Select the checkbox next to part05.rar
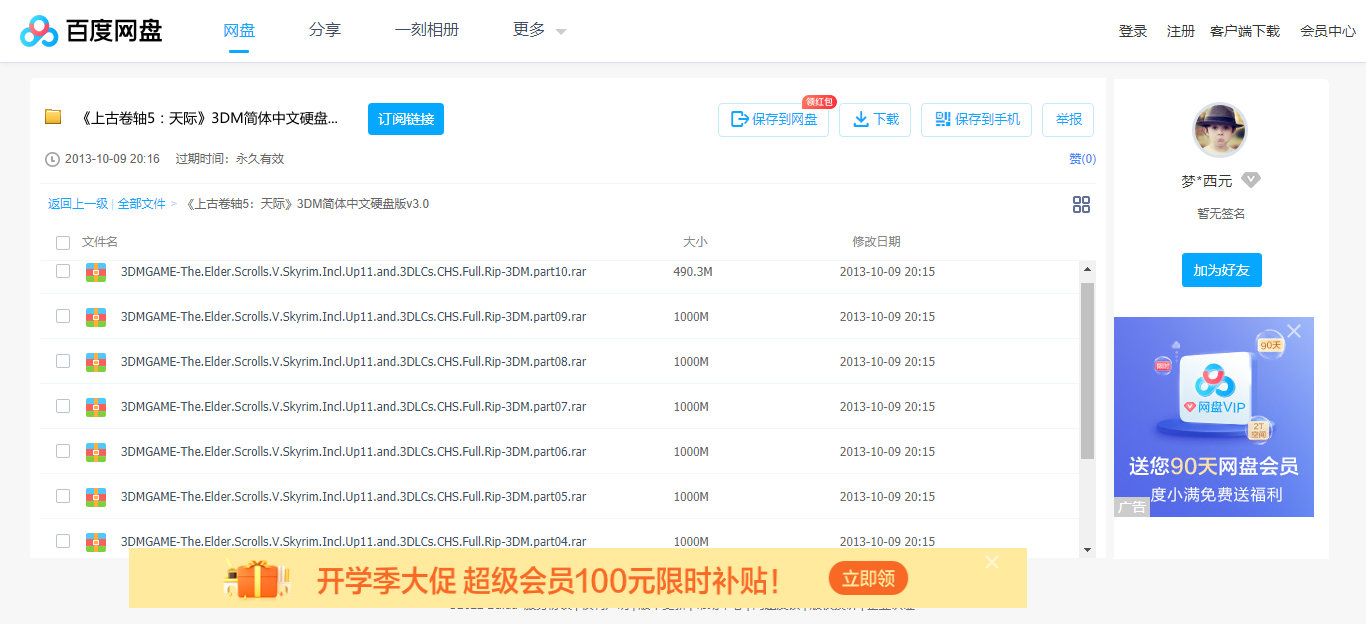 (63, 496)
